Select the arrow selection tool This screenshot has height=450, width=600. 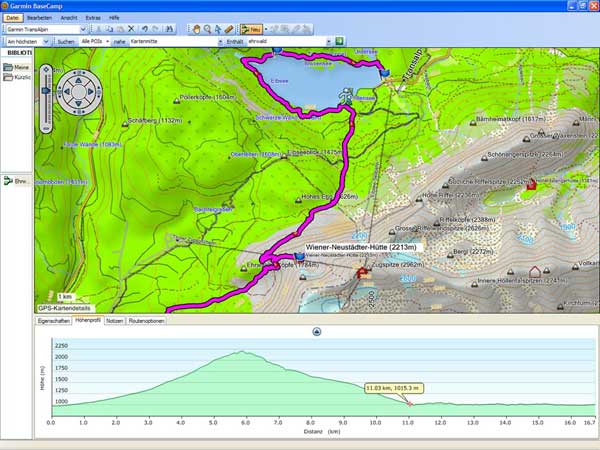click(x=218, y=29)
